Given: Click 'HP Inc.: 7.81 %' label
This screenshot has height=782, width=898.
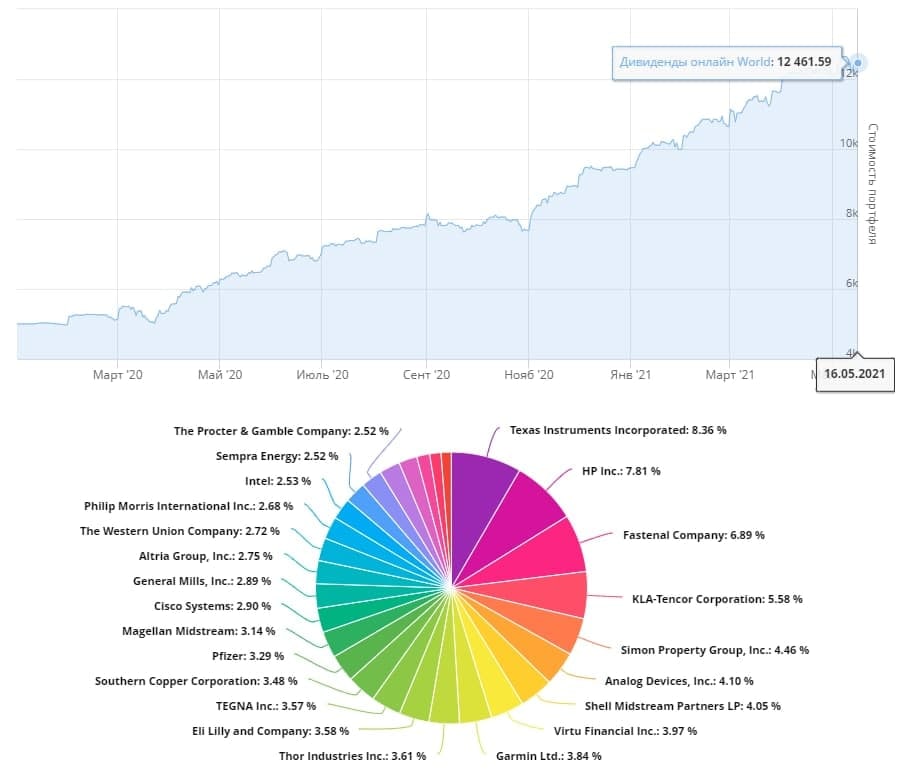Looking at the screenshot, I should tap(621, 471).
